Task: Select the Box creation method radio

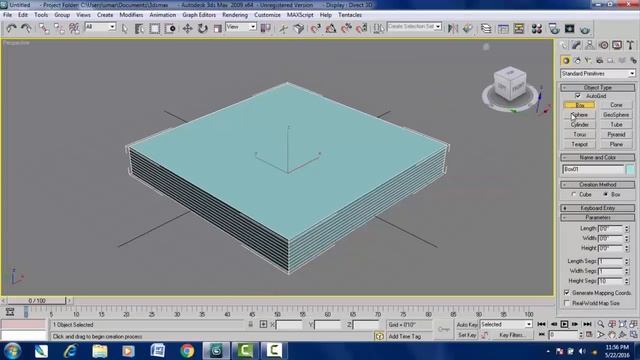Action: click(x=606, y=195)
